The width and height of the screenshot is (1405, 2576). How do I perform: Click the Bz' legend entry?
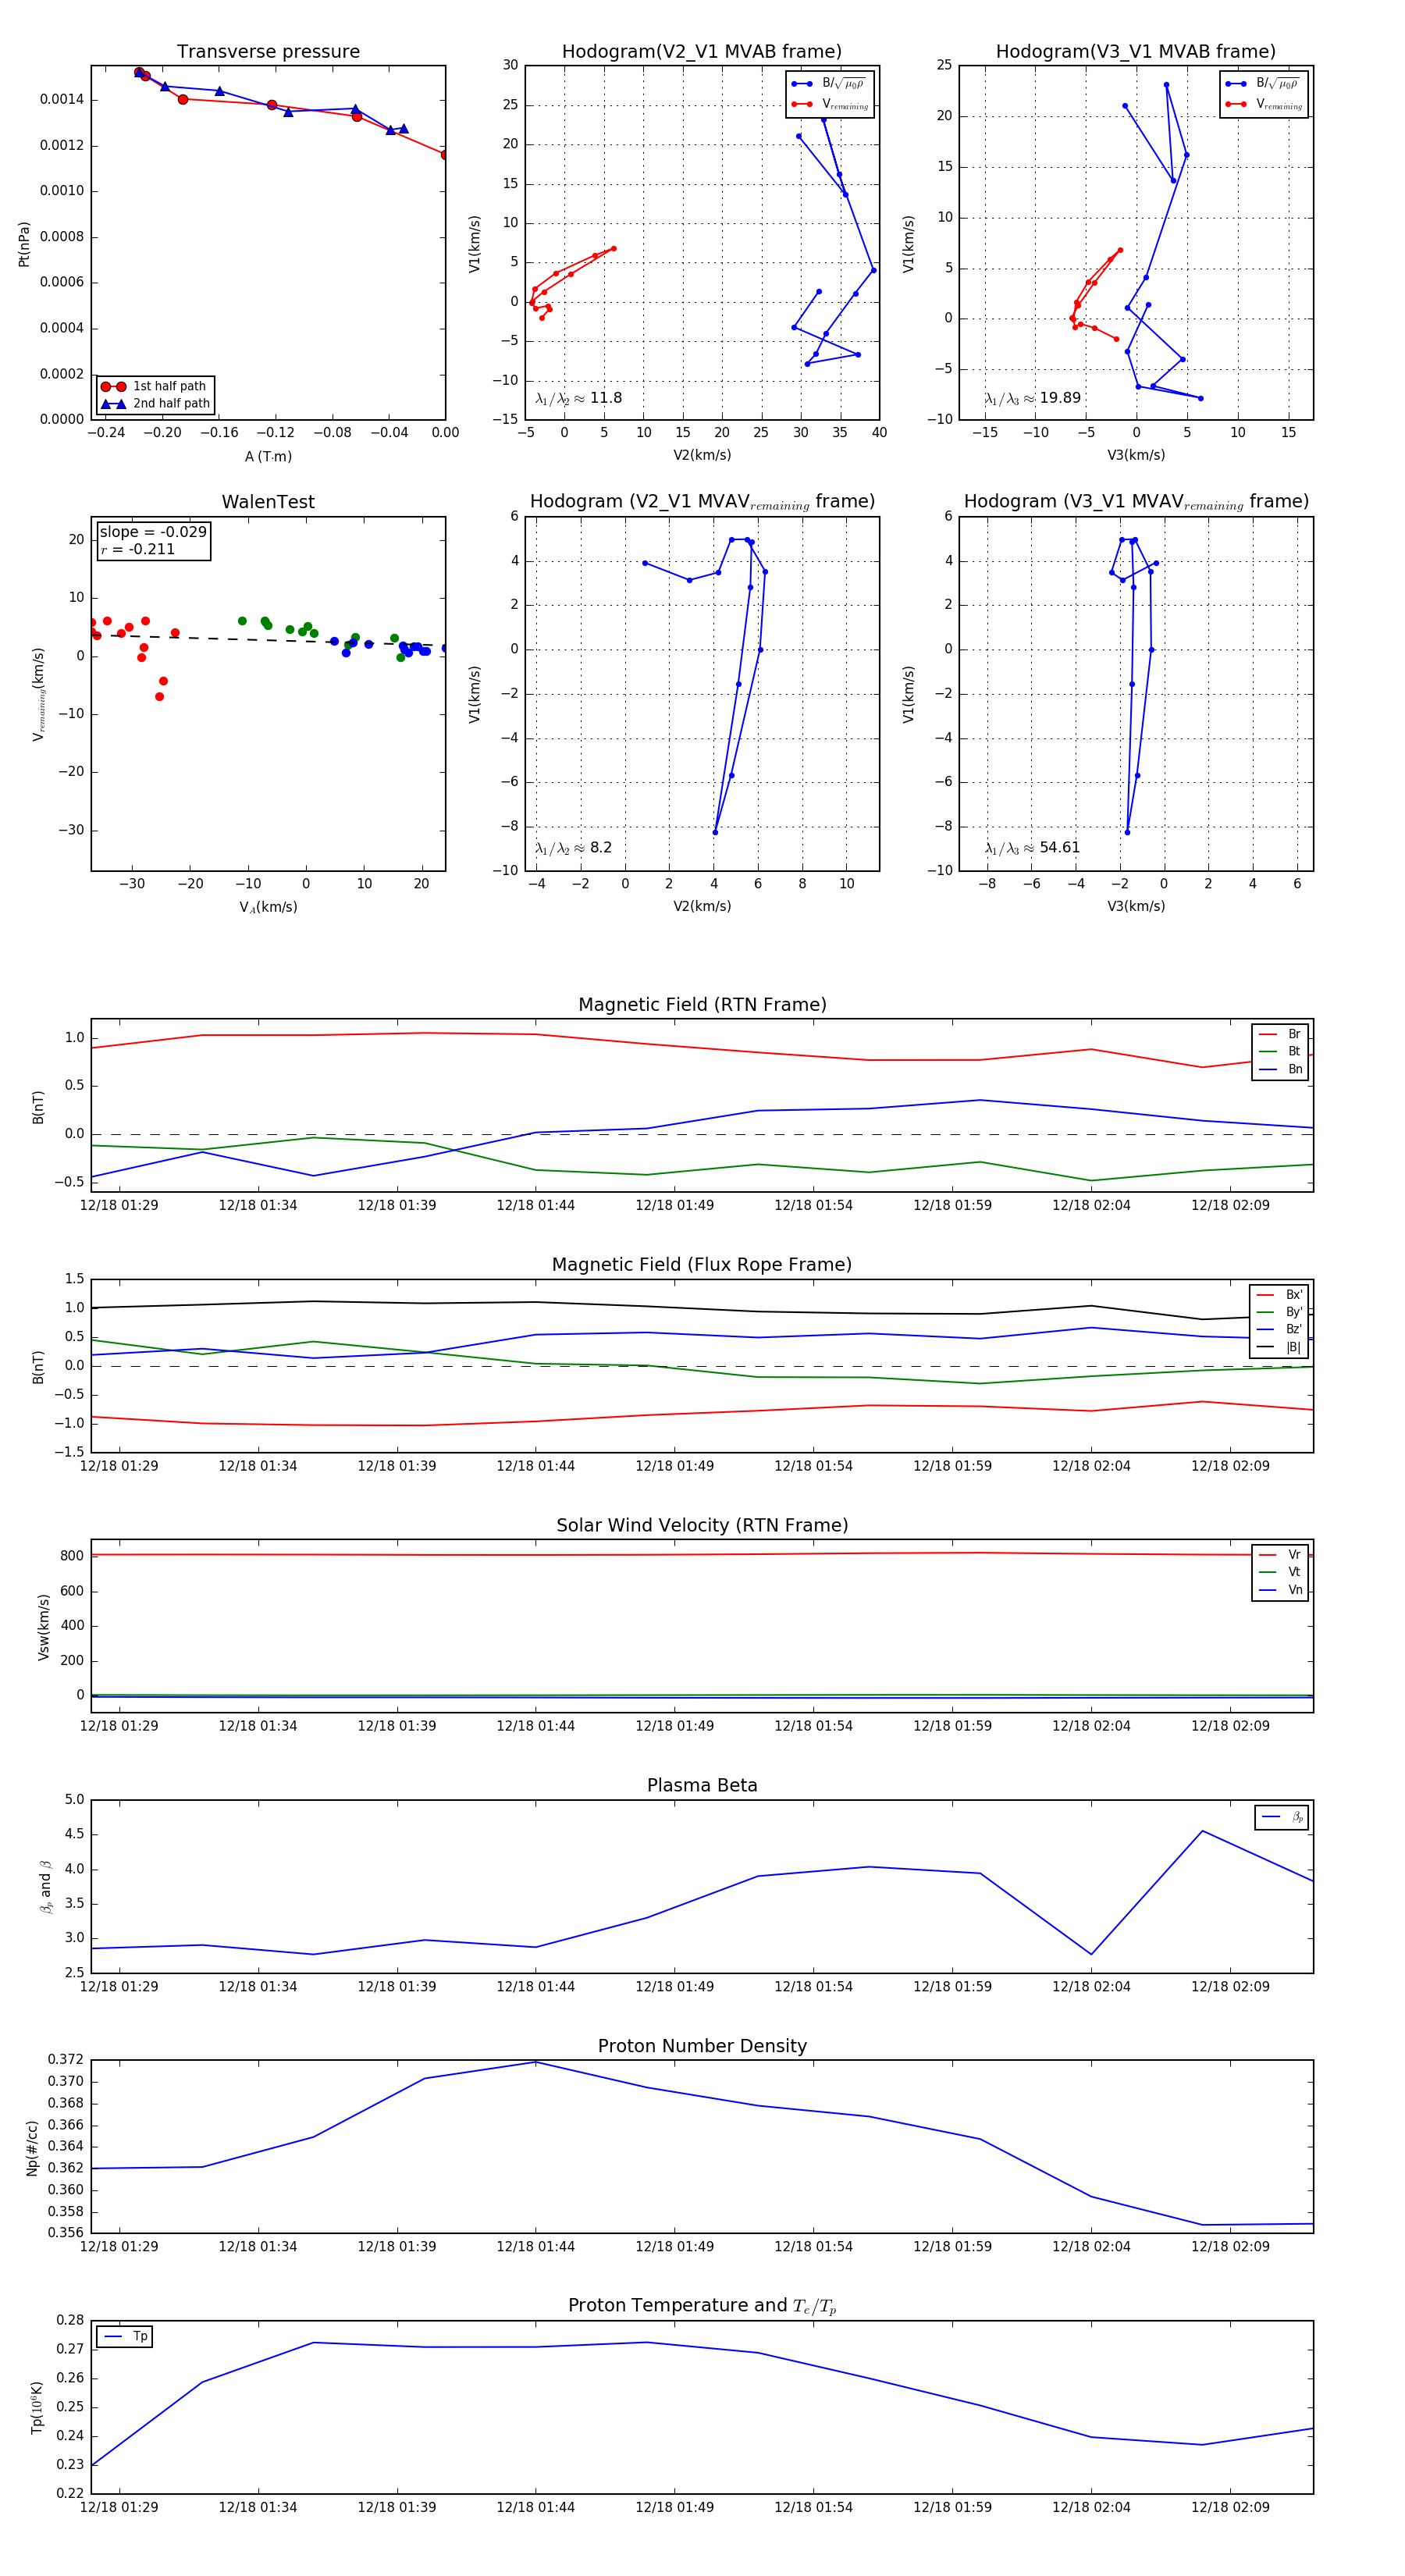click(1279, 1329)
